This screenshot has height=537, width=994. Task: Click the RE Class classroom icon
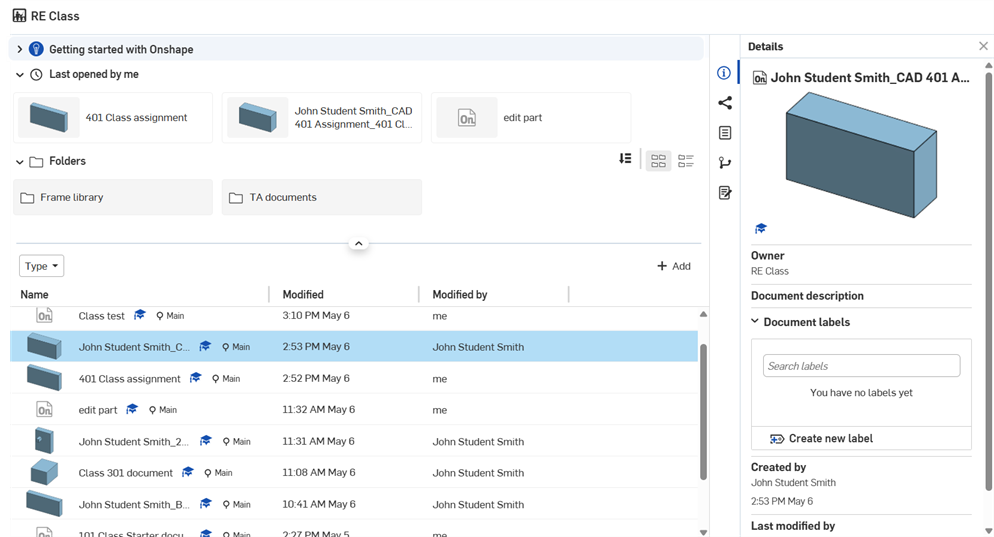tap(20, 16)
